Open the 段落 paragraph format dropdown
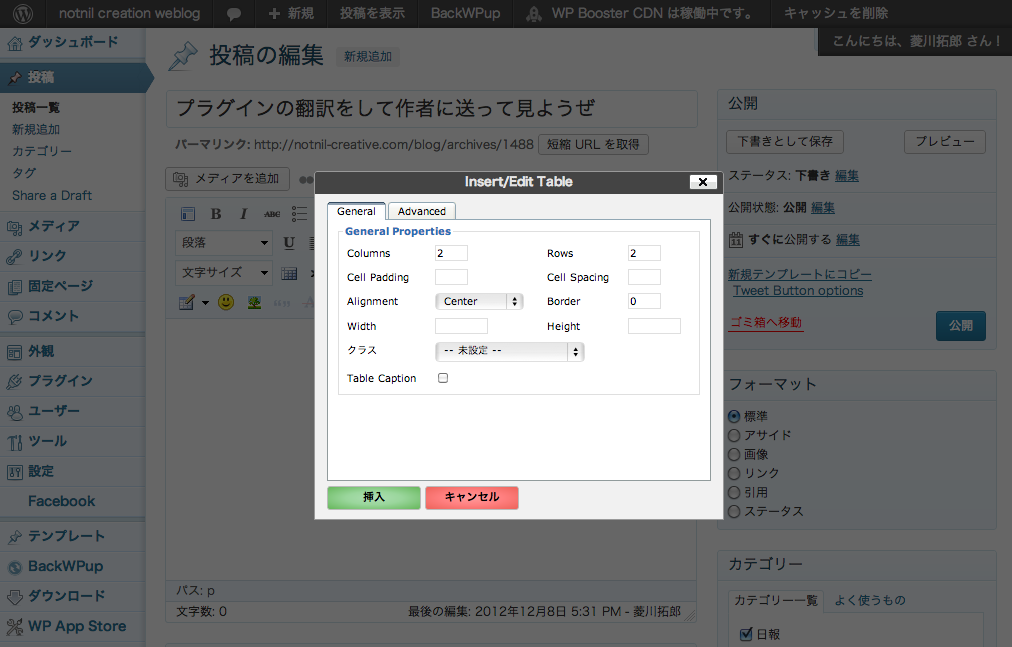The image size is (1012, 647). point(224,243)
